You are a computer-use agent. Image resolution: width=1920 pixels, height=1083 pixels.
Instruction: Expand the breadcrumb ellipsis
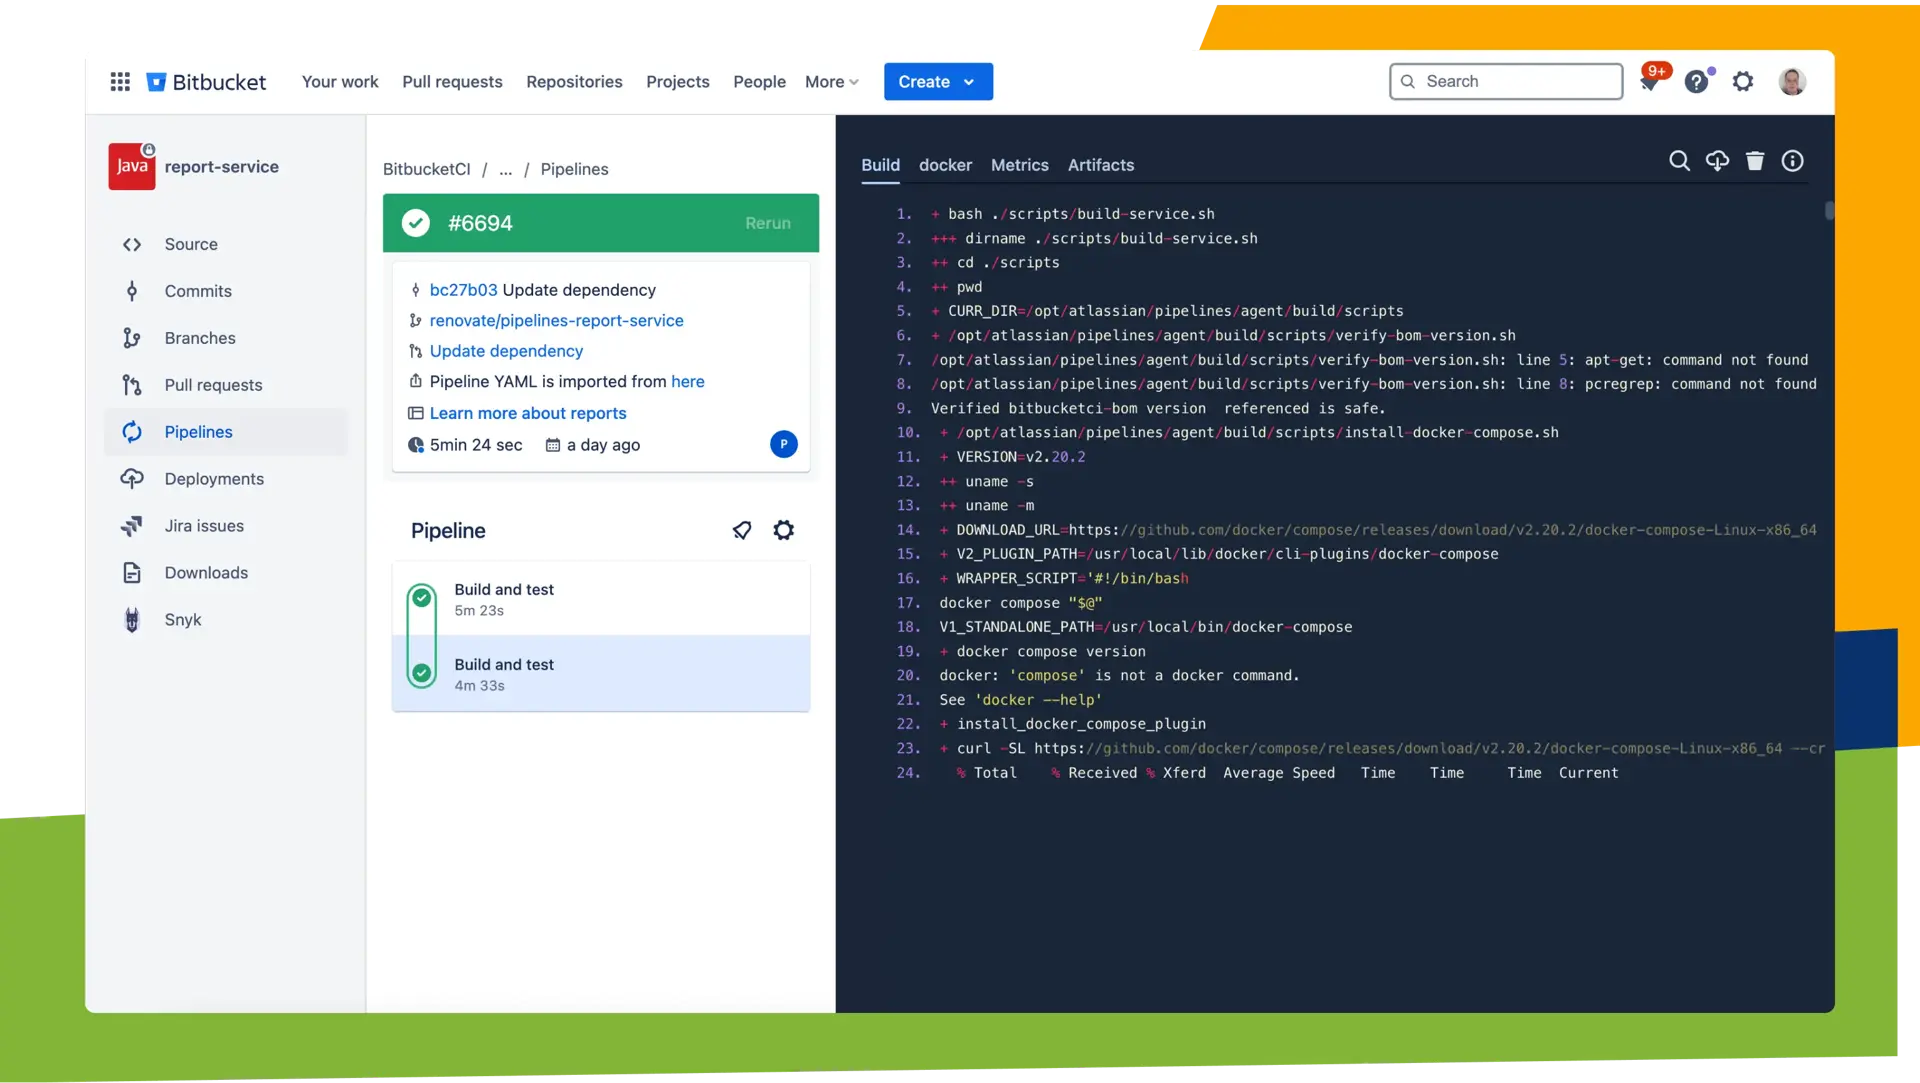pos(506,169)
